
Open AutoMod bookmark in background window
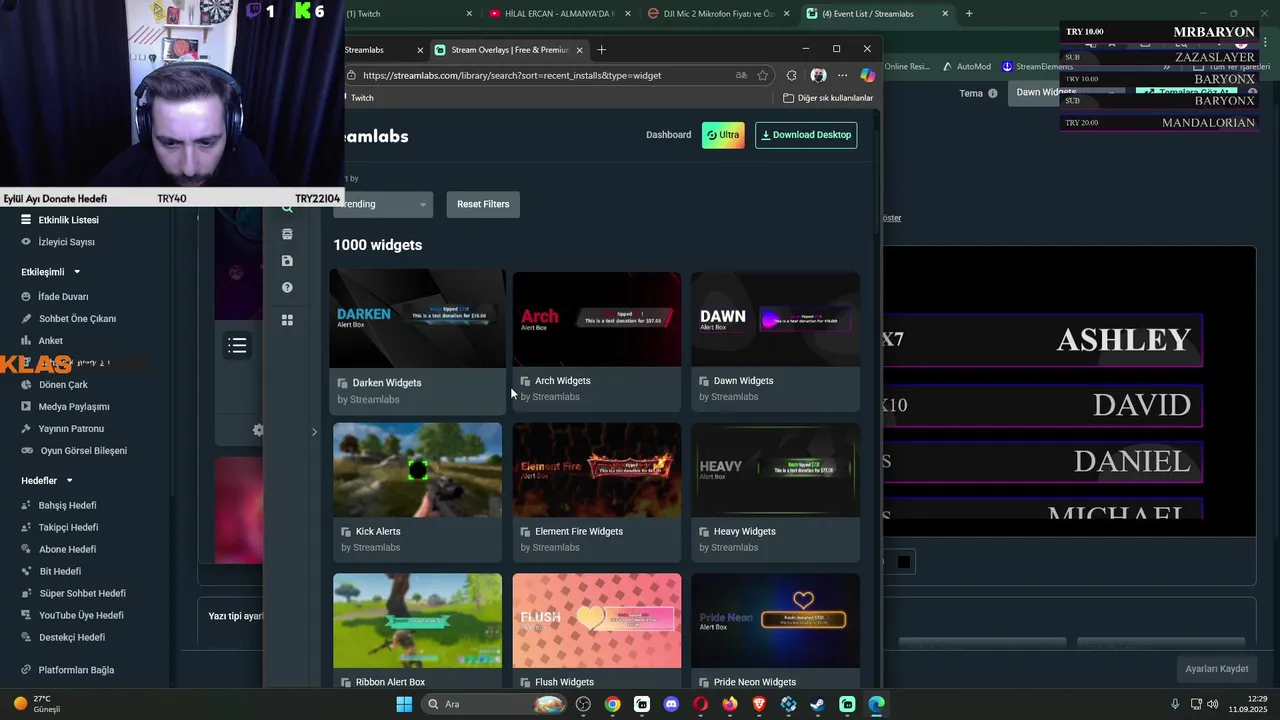pos(966,67)
